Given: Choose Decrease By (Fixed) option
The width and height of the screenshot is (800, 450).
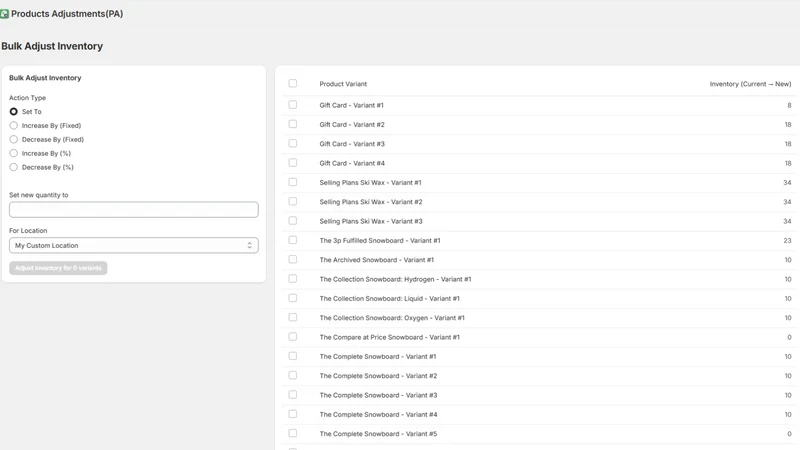Looking at the screenshot, I should click(x=14, y=139).
